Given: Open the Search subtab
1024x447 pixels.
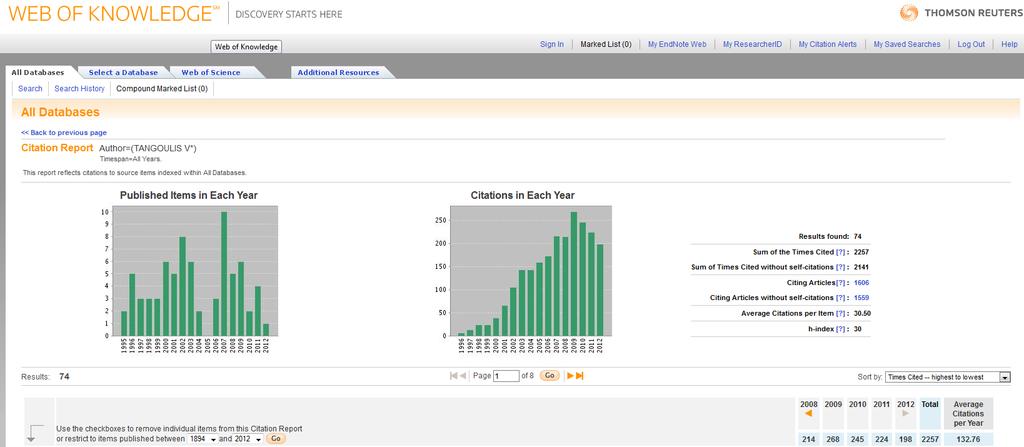Looking at the screenshot, I should tap(30, 88).
